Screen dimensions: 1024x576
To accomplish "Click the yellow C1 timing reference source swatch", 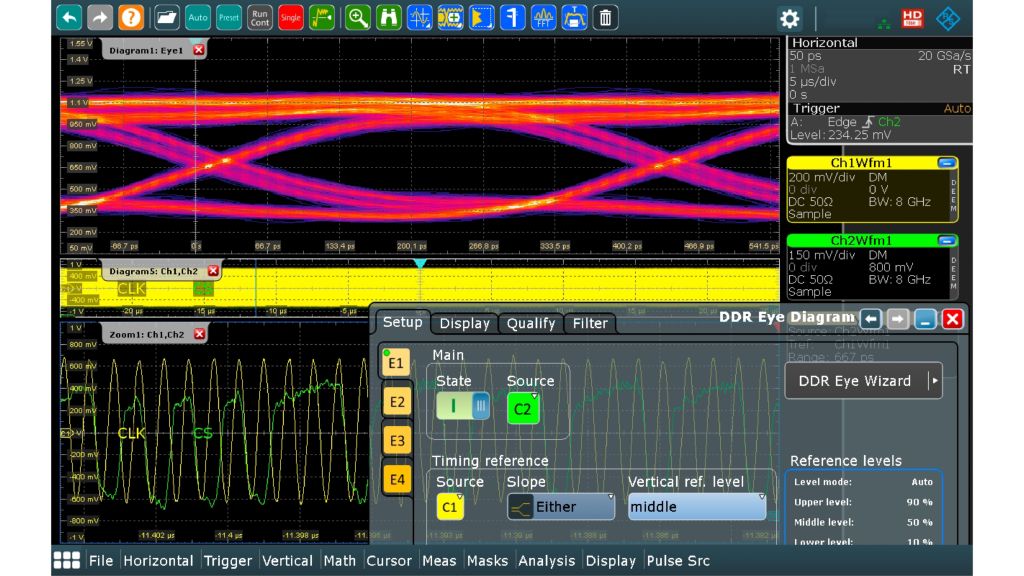I will (x=448, y=506).
